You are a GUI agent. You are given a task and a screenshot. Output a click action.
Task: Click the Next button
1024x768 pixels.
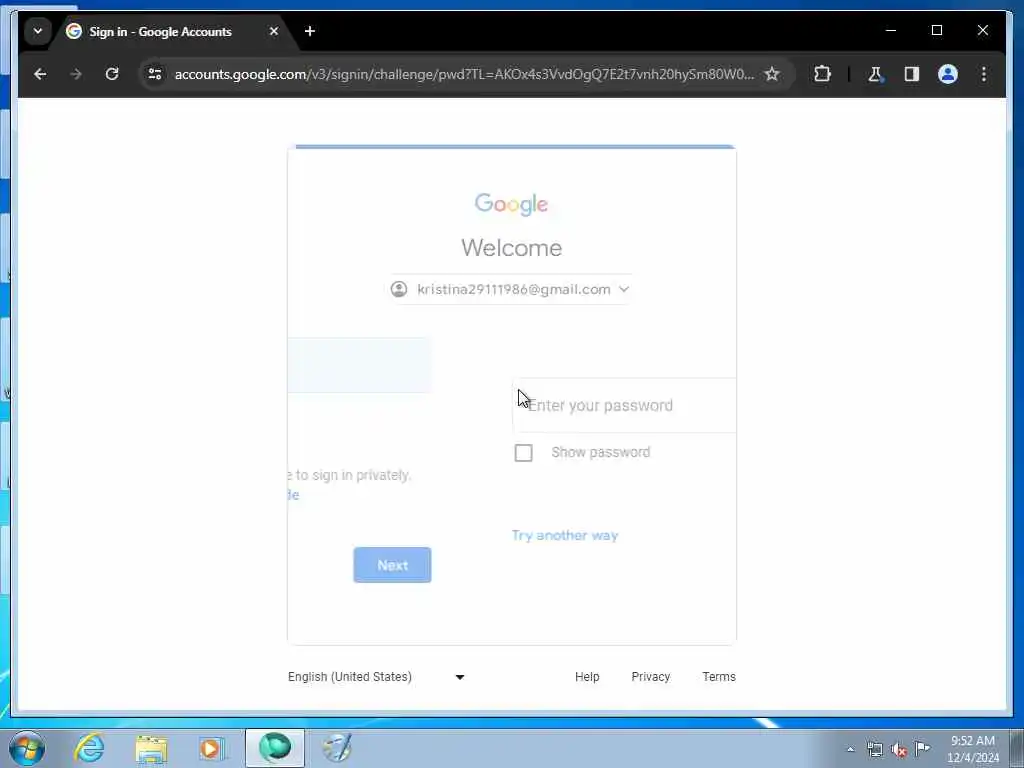pyautogui.click(x=392, y=565)
